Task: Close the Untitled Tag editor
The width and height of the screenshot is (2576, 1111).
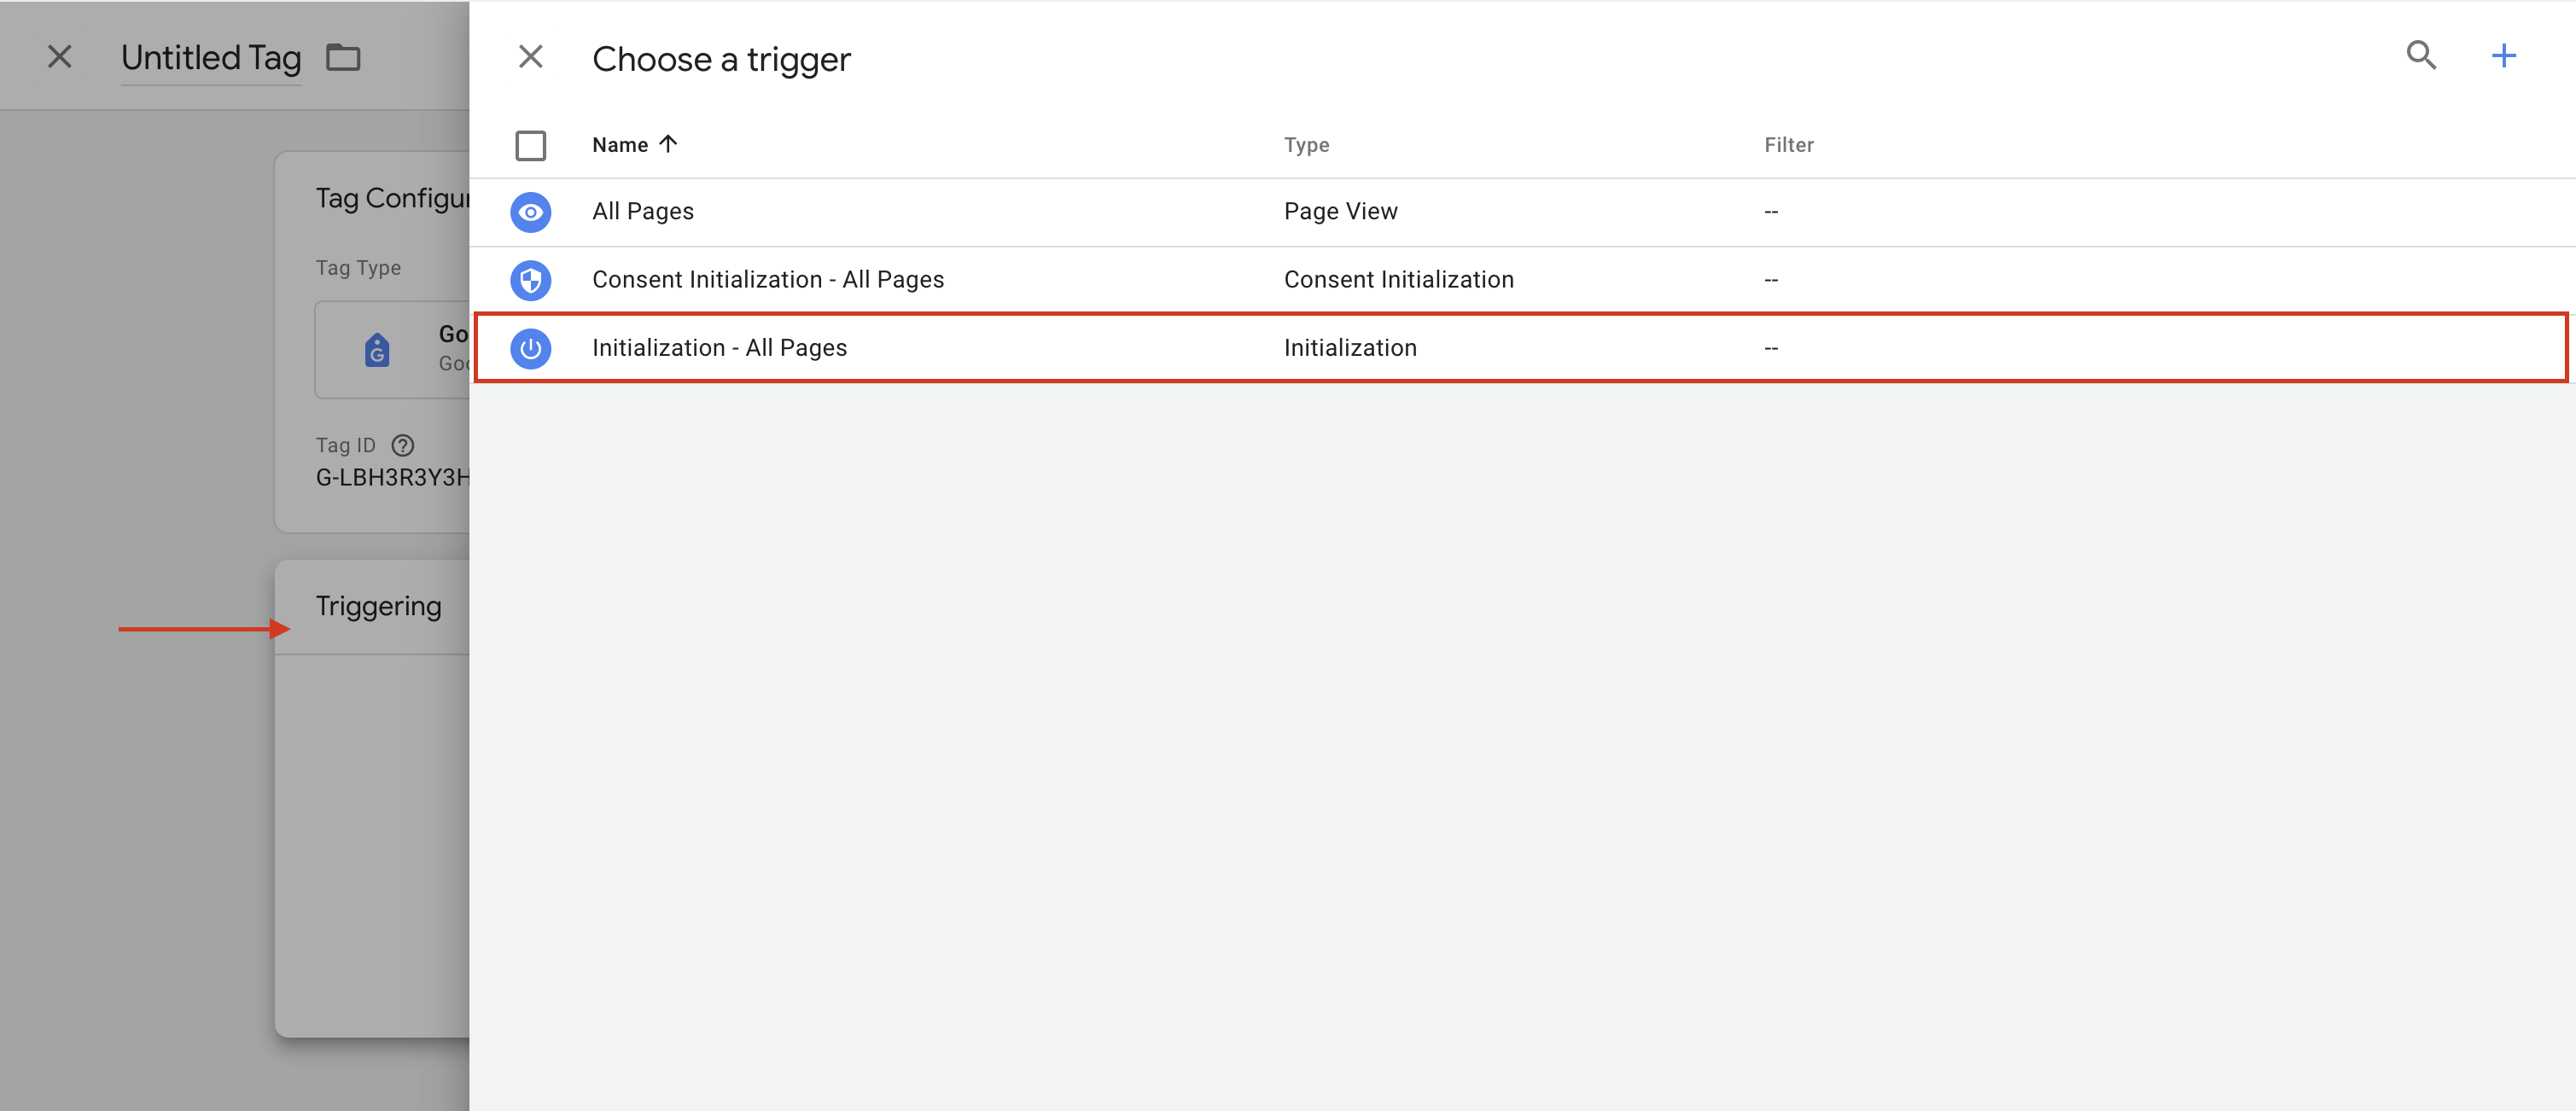Action: point(59,57)
